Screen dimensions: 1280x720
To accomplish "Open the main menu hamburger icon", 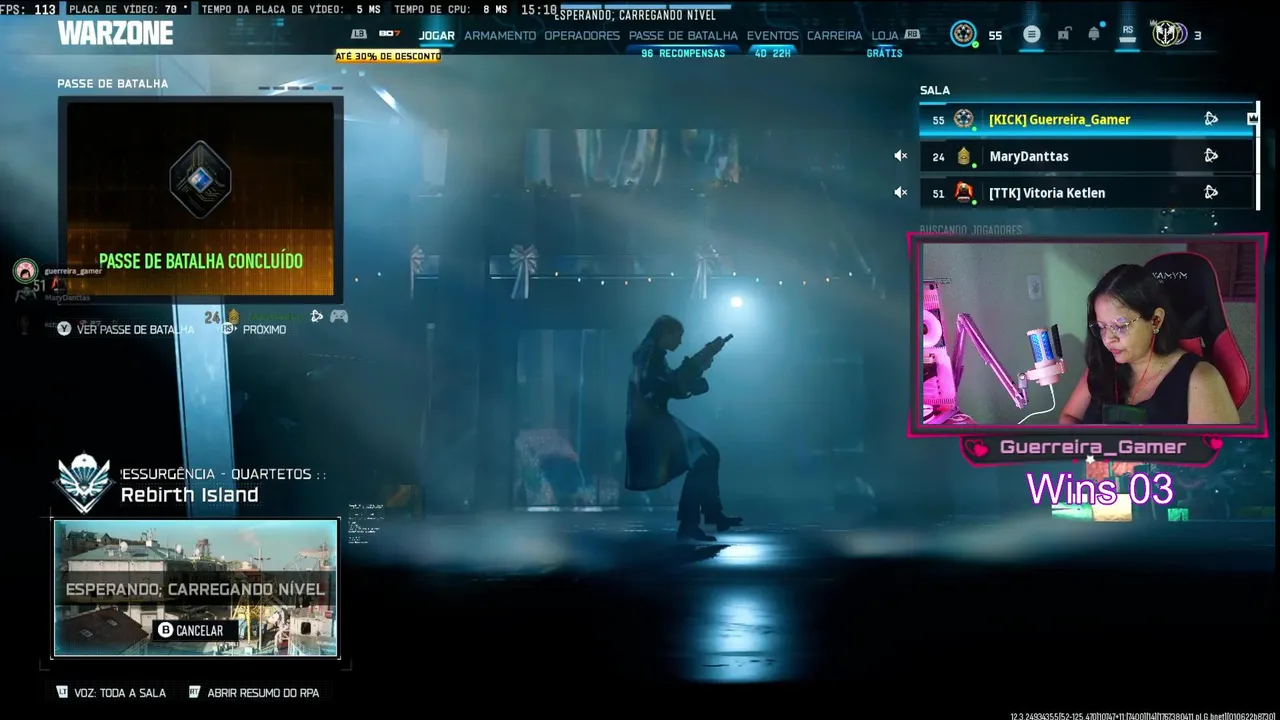I will coord(1032,34).
